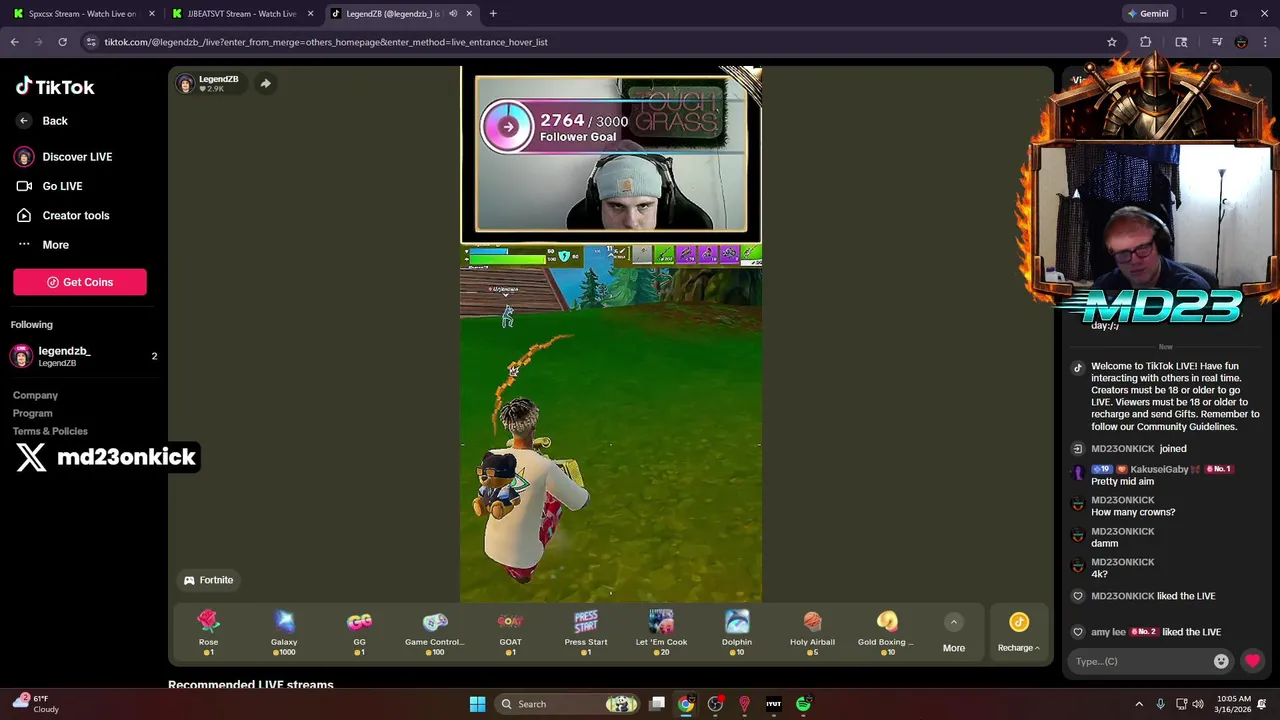Expand the Terms & Policies section
The width and height of the screenshot is (1280, 720).
click(50, 431)
